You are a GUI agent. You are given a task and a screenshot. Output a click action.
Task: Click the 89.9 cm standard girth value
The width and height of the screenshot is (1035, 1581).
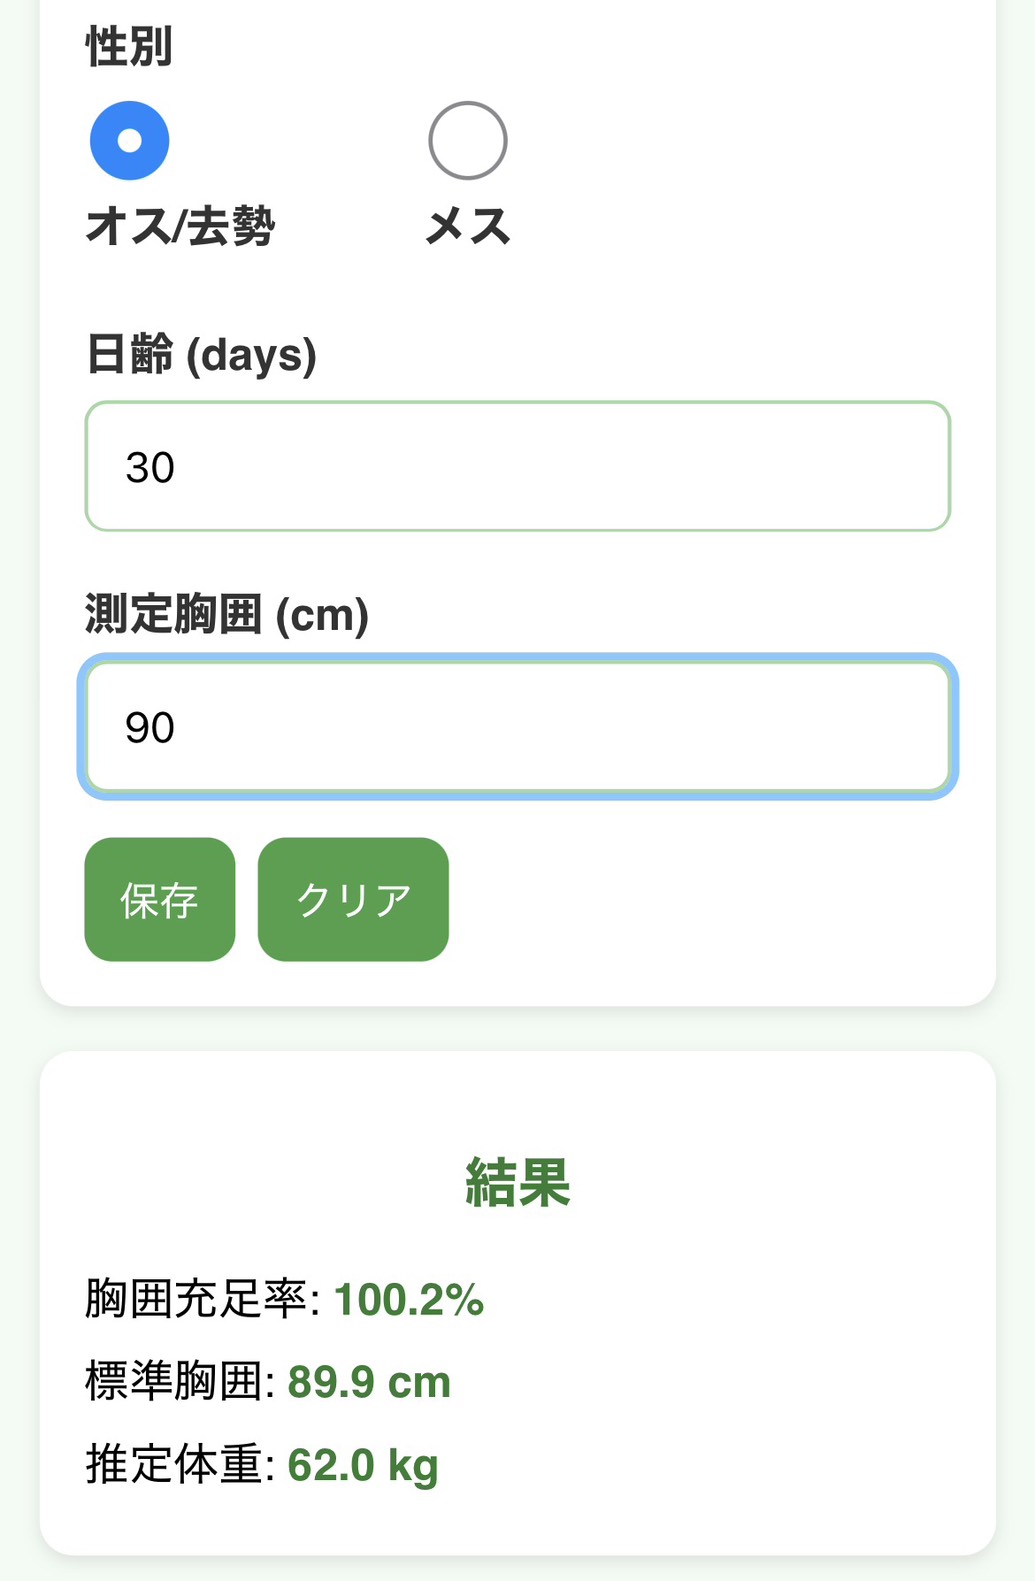(x=369, y=1383)
